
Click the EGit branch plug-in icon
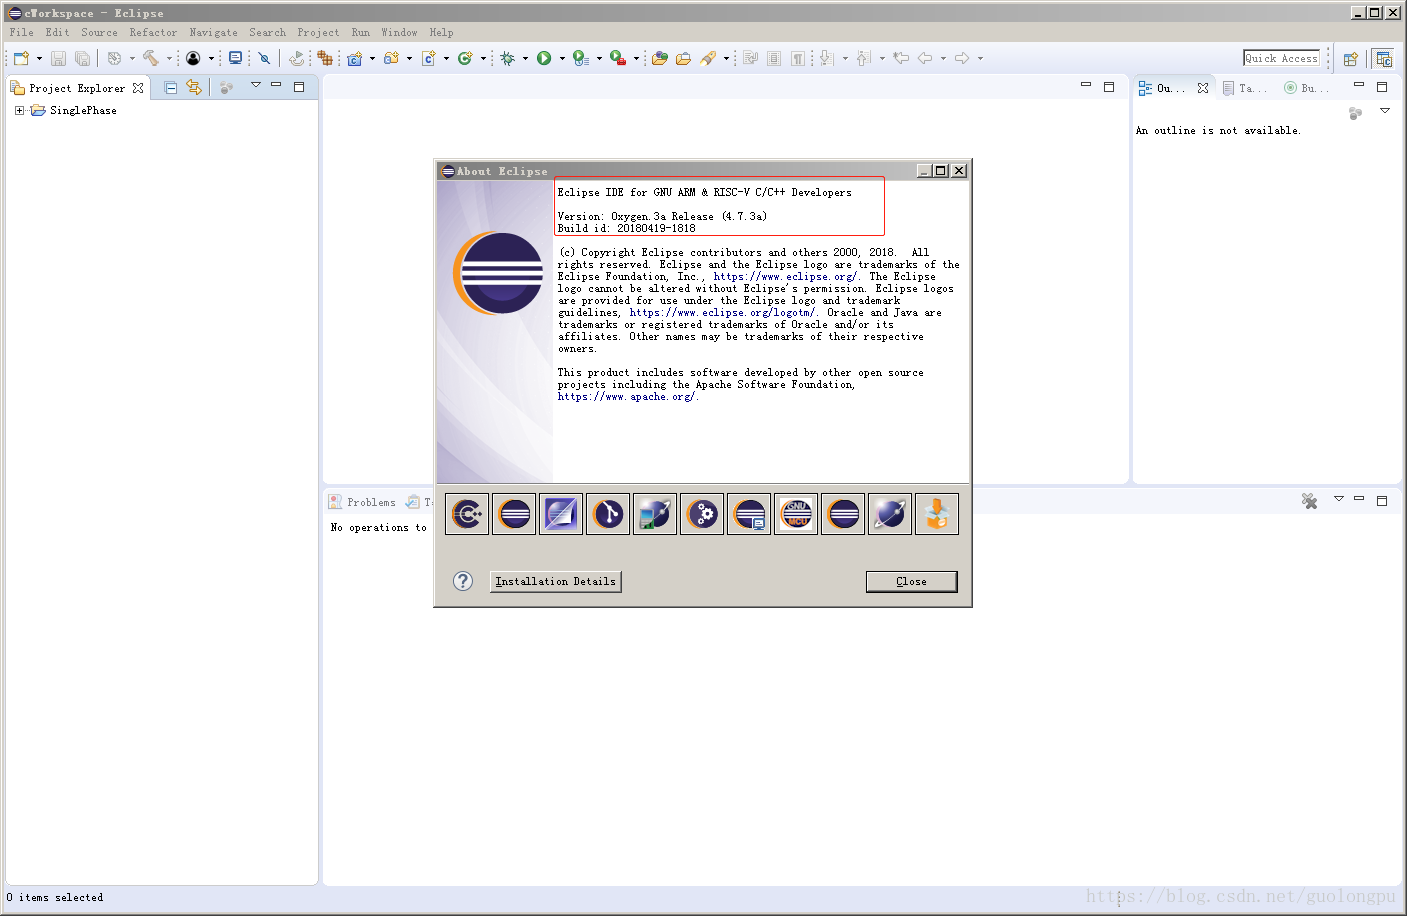tap(608, 514)
